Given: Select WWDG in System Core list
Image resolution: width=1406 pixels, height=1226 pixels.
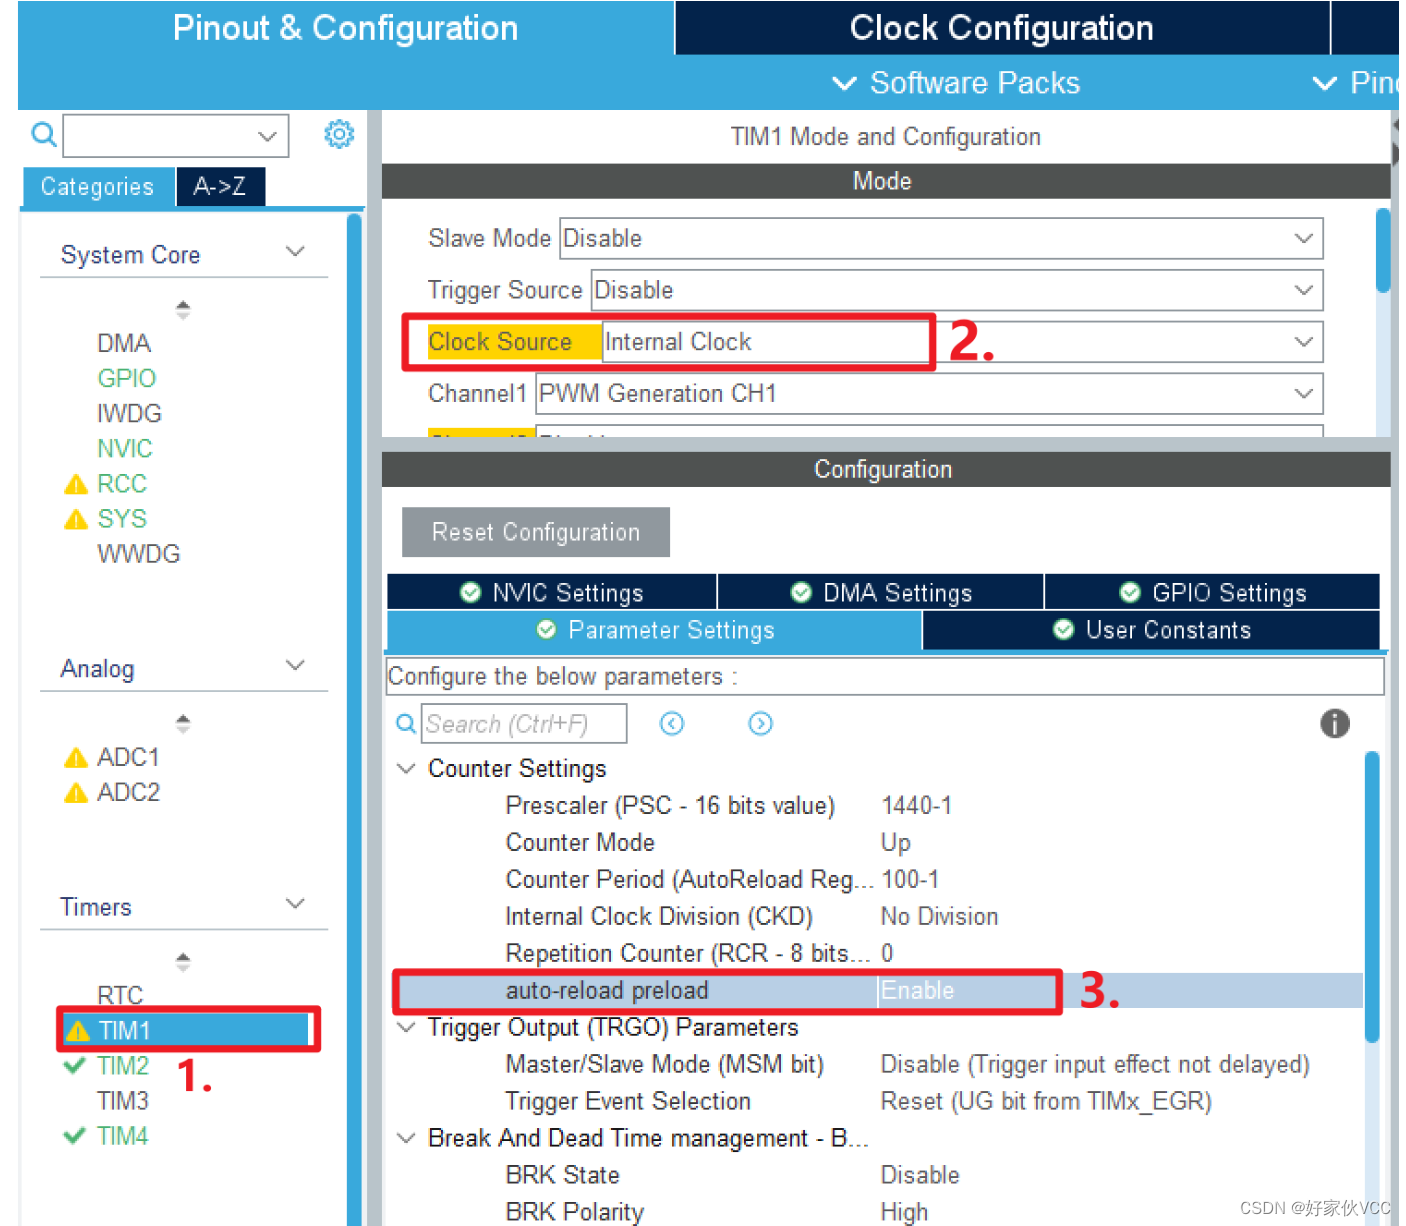Looking at the screenshot, I should 138,553.
